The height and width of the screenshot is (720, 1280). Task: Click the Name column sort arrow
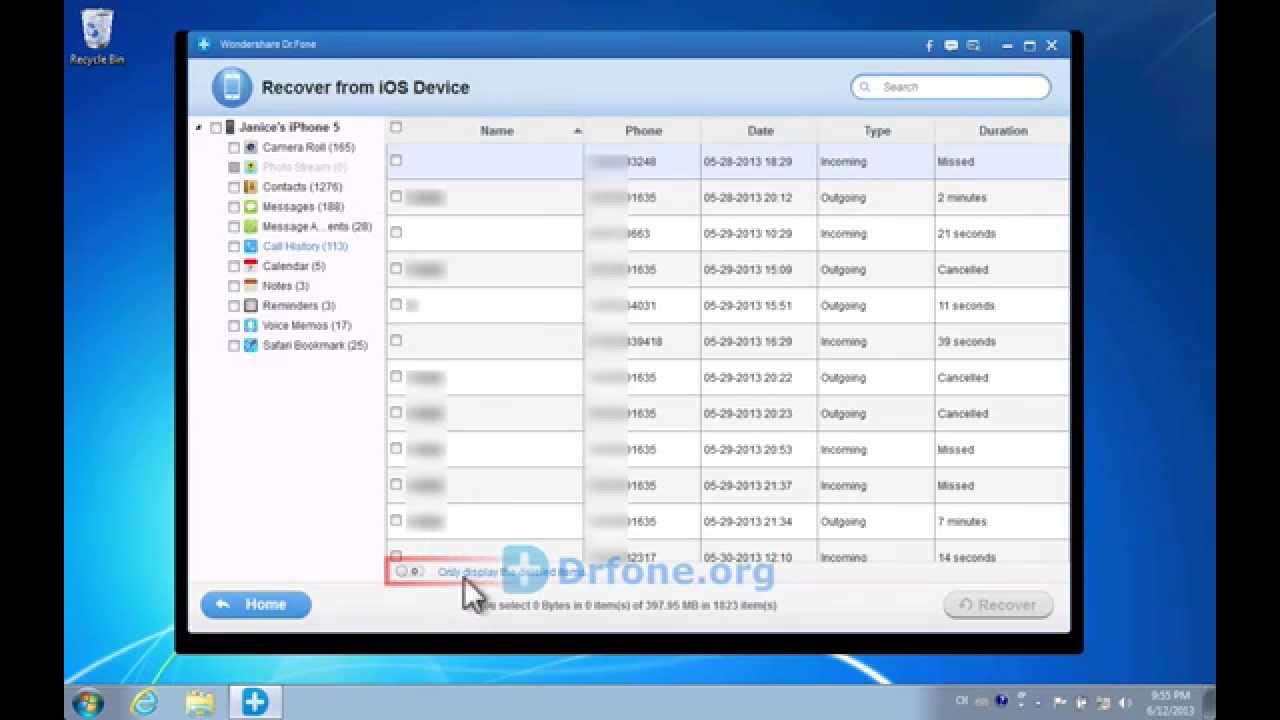point(577,131)
